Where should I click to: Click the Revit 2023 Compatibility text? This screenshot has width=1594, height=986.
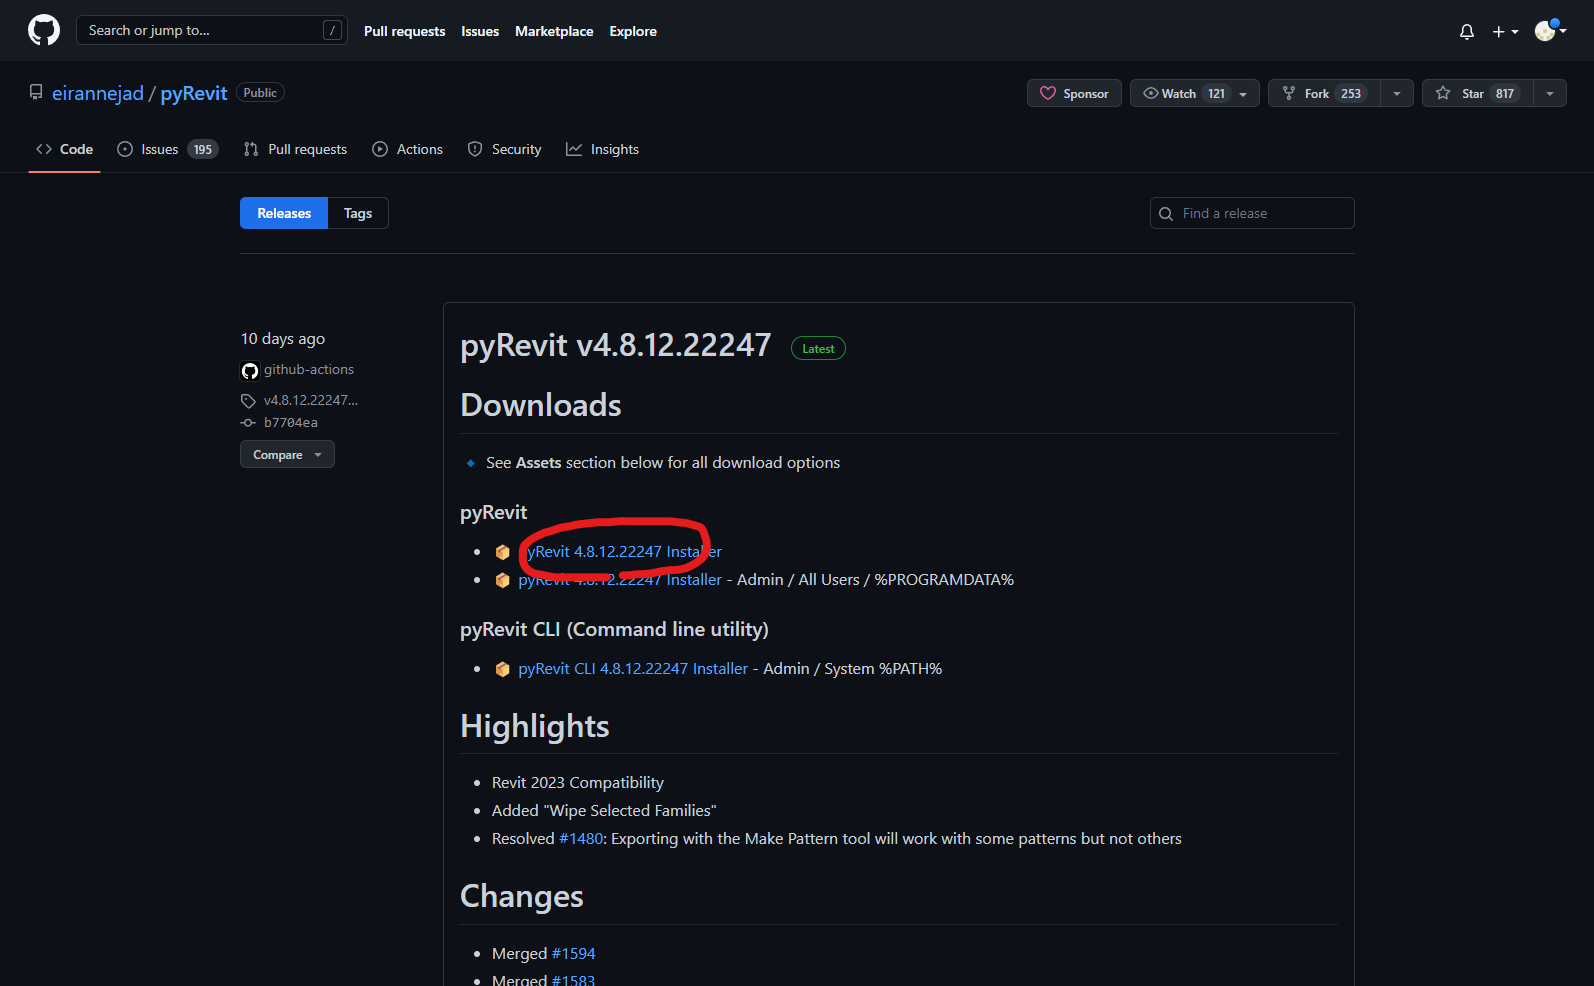(578, 783)
